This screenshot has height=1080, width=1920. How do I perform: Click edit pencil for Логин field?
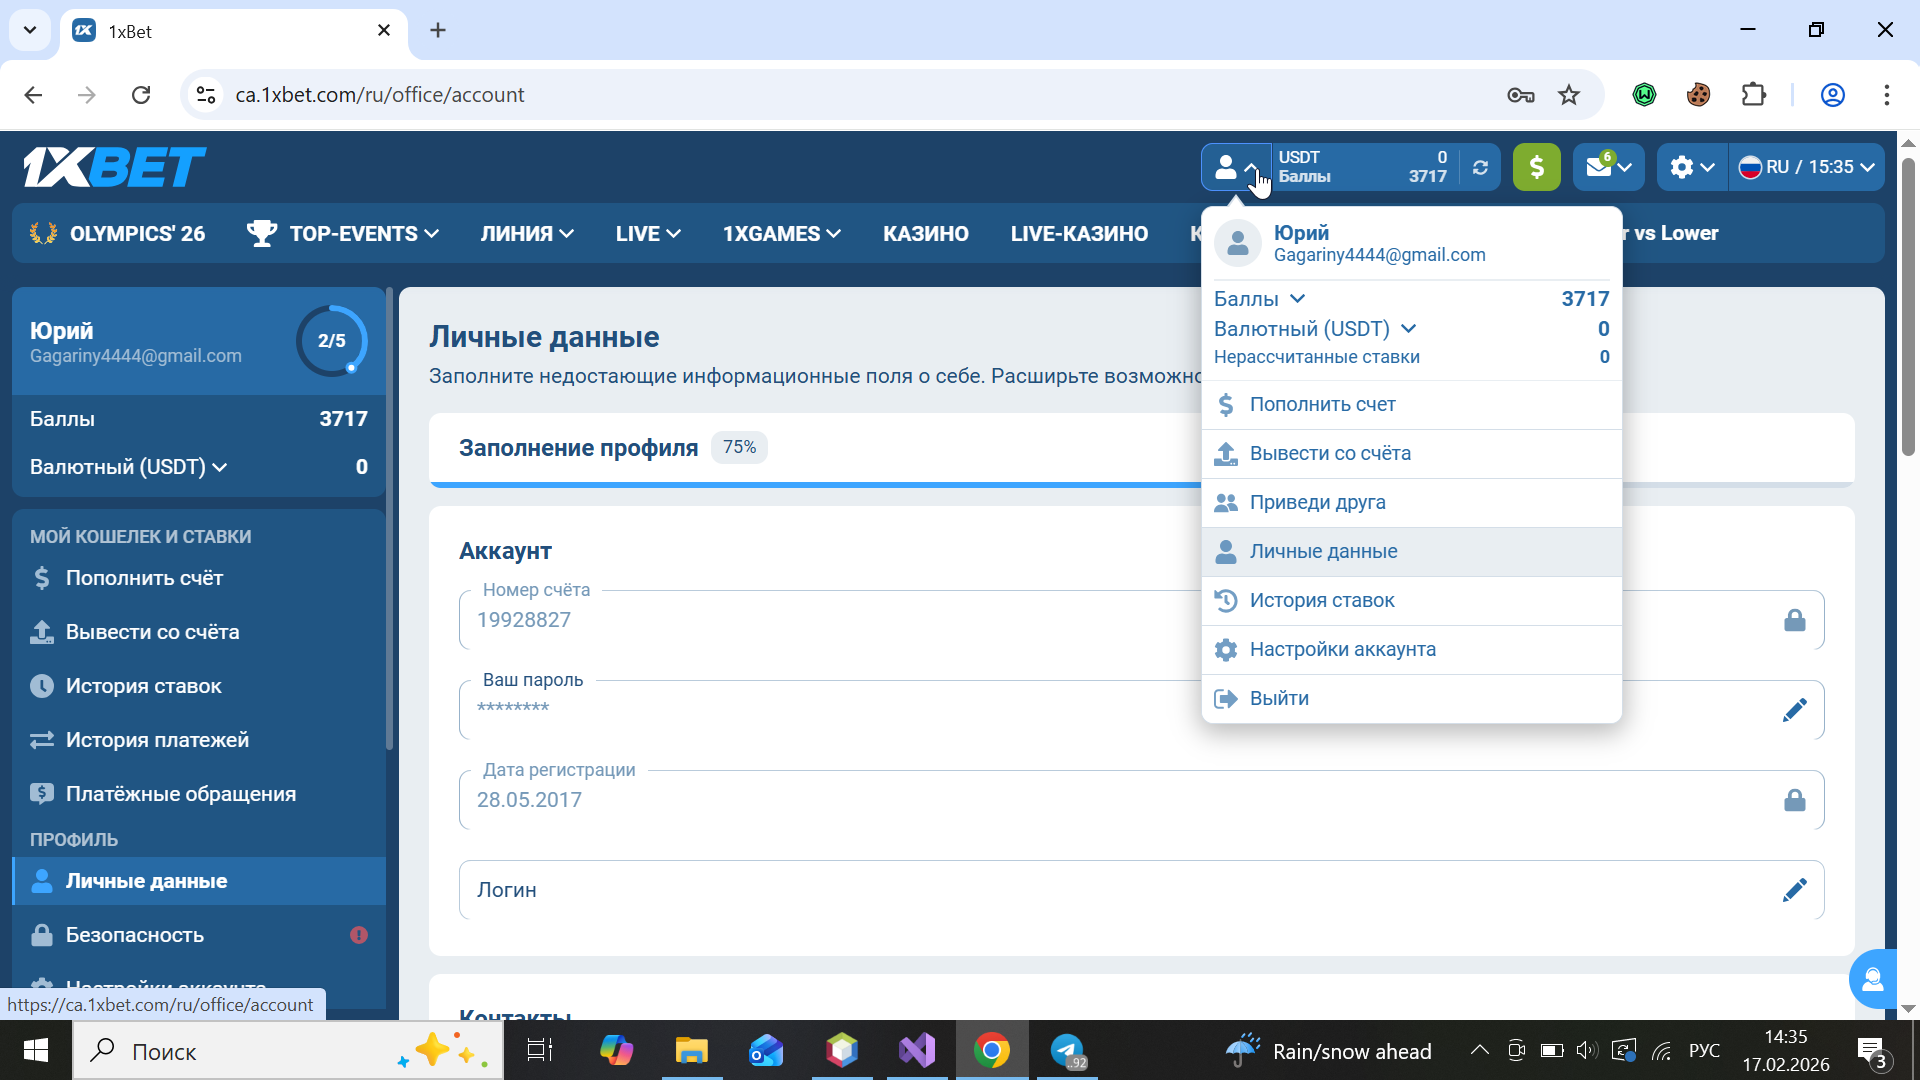point(1794,890)
